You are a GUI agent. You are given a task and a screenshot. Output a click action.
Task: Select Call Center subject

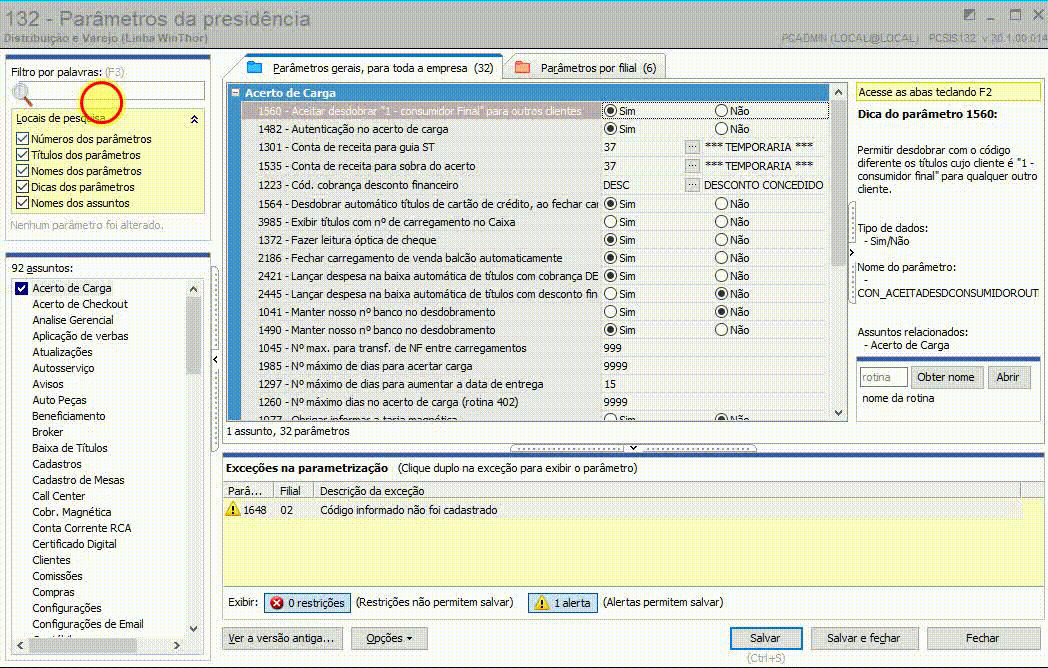pos(58,496)
